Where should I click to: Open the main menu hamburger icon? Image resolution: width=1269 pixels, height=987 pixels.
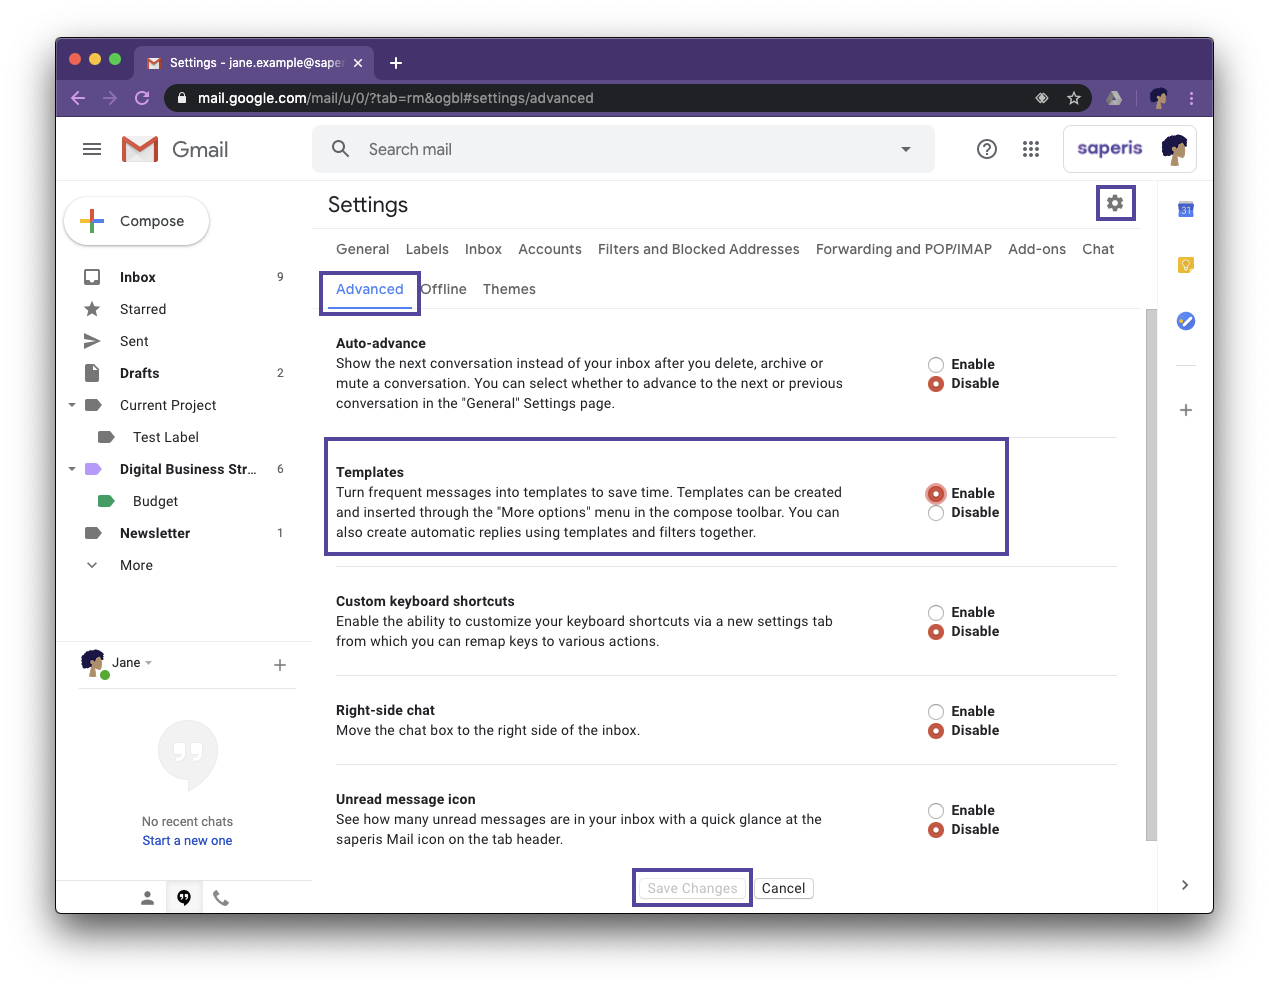[92, 149]
